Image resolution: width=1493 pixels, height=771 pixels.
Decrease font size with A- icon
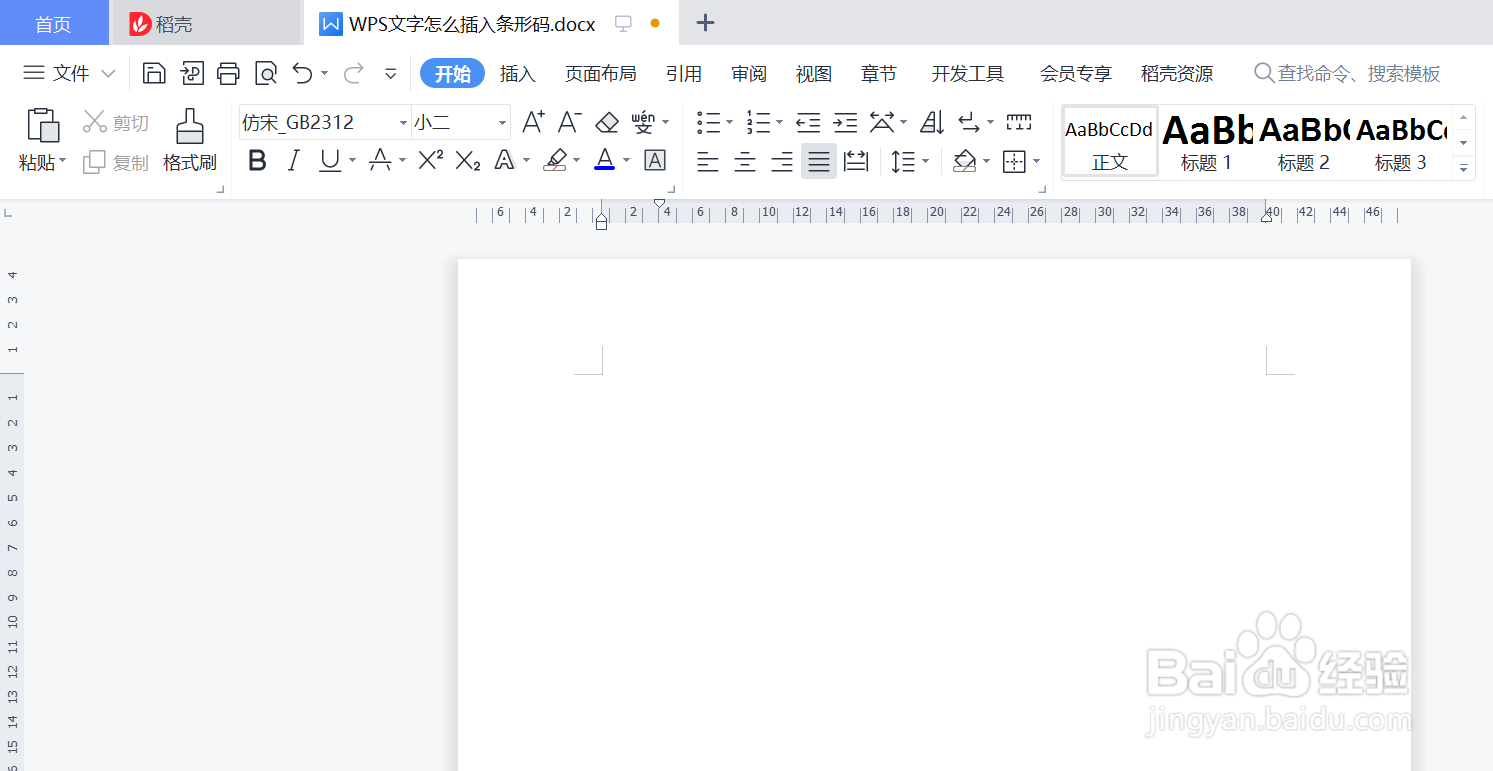coord(569,122)
